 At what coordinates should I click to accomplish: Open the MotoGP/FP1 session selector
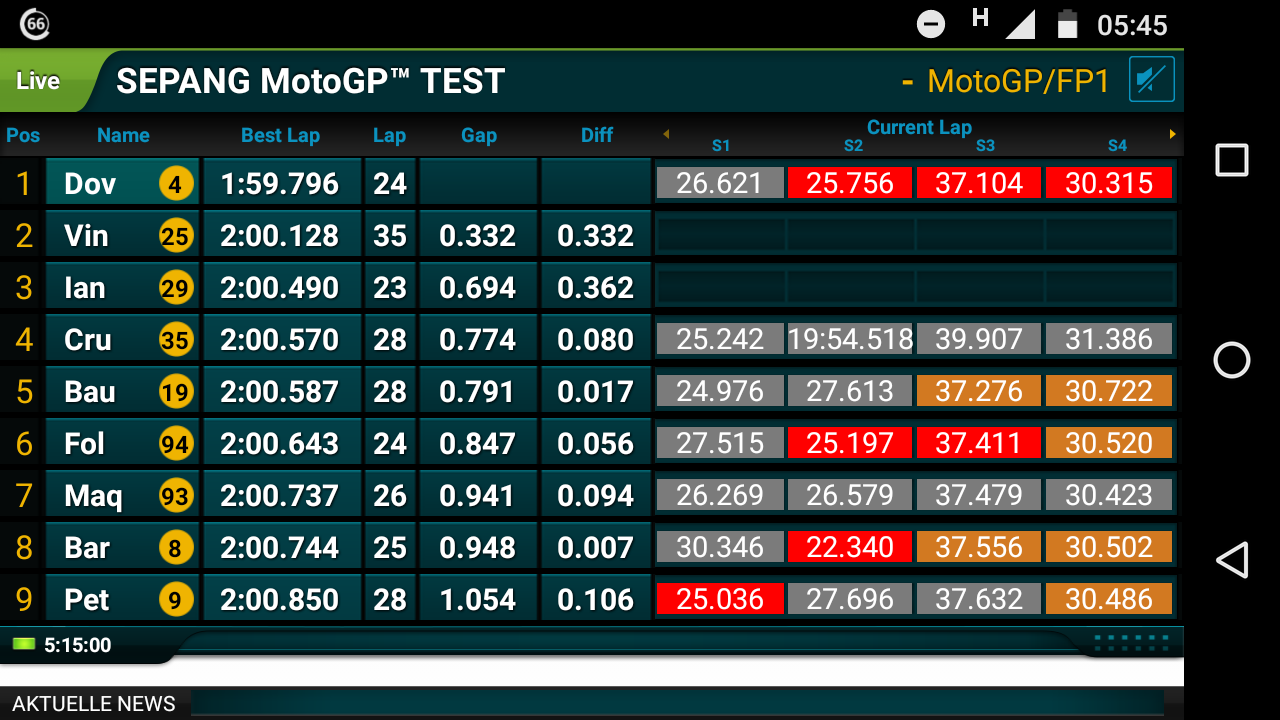coord(1017,82)
